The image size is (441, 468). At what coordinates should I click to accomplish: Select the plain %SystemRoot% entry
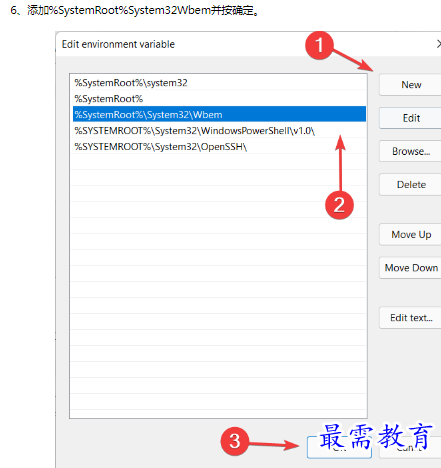pos(219,99)
